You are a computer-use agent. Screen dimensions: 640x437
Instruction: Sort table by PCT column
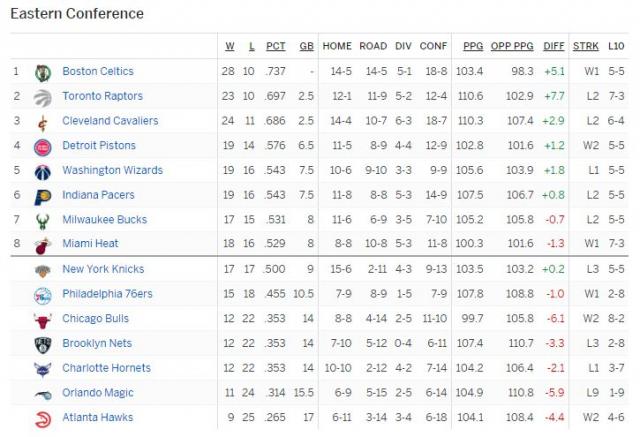coord(275,46)
